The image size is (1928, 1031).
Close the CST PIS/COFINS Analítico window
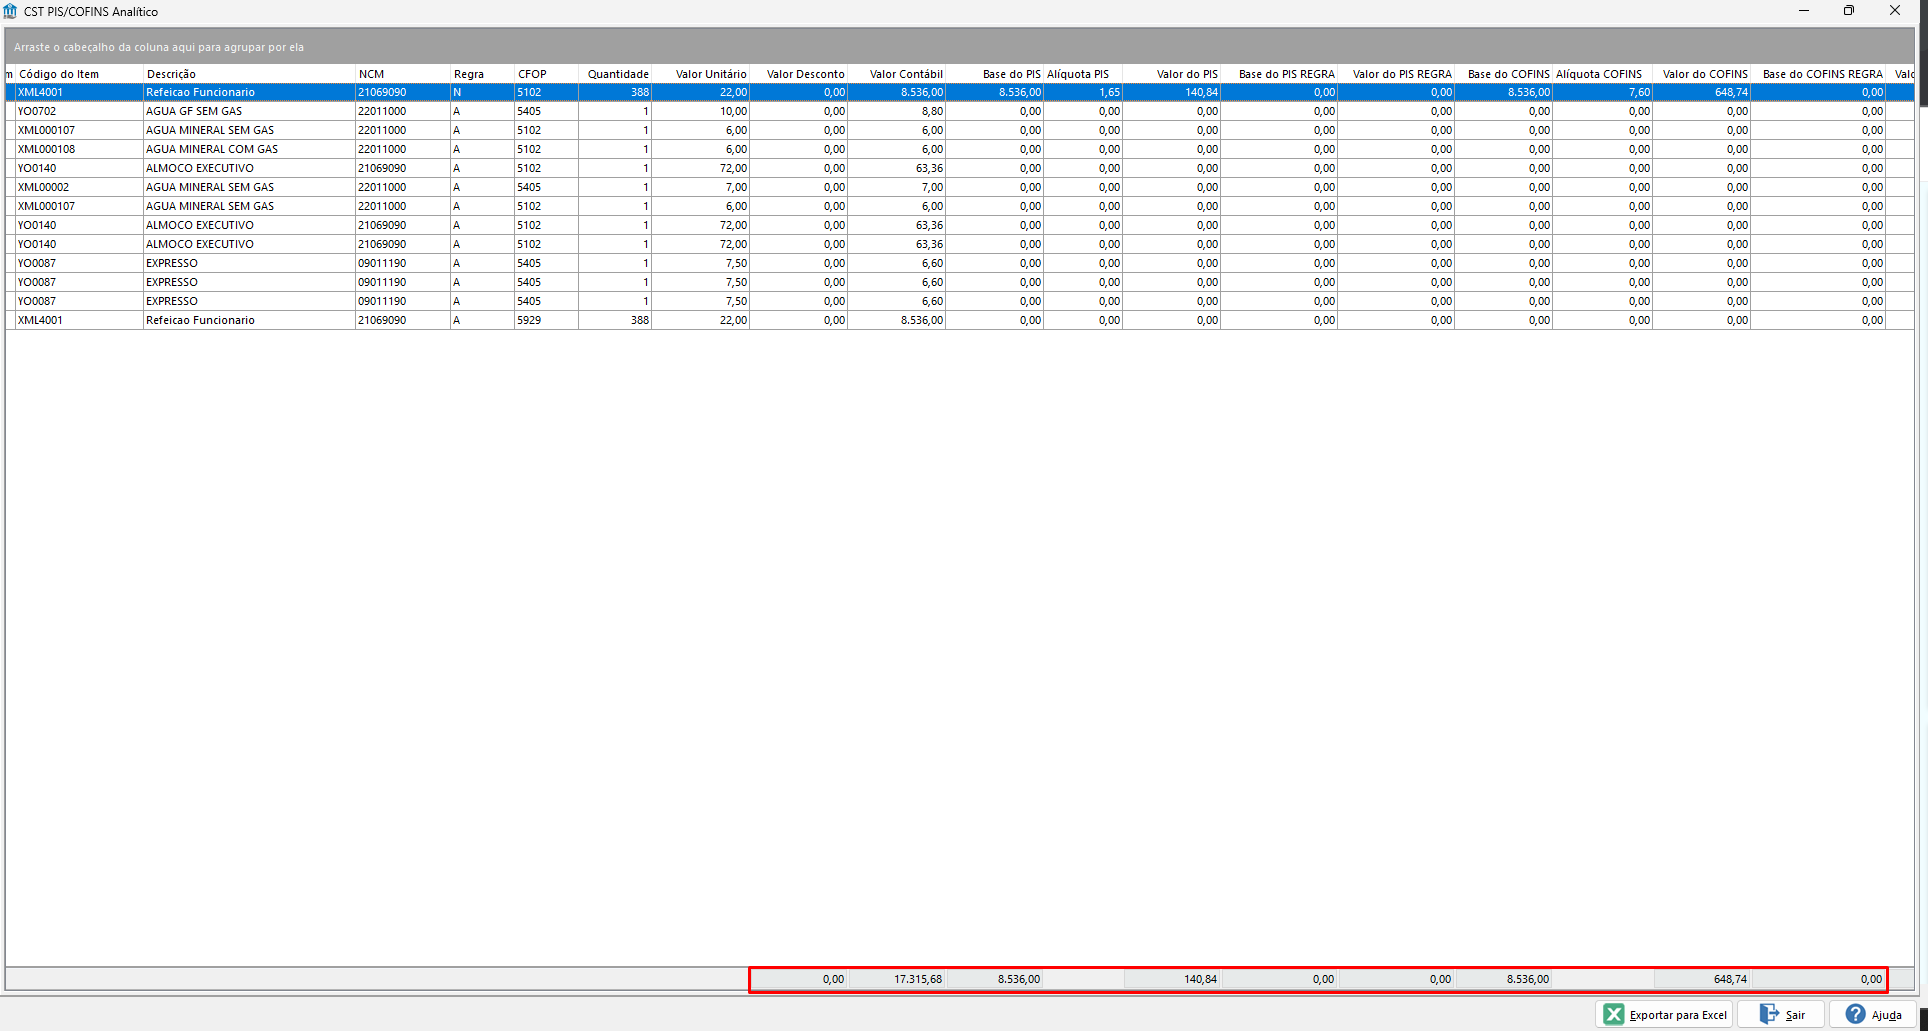[1894, 11]
